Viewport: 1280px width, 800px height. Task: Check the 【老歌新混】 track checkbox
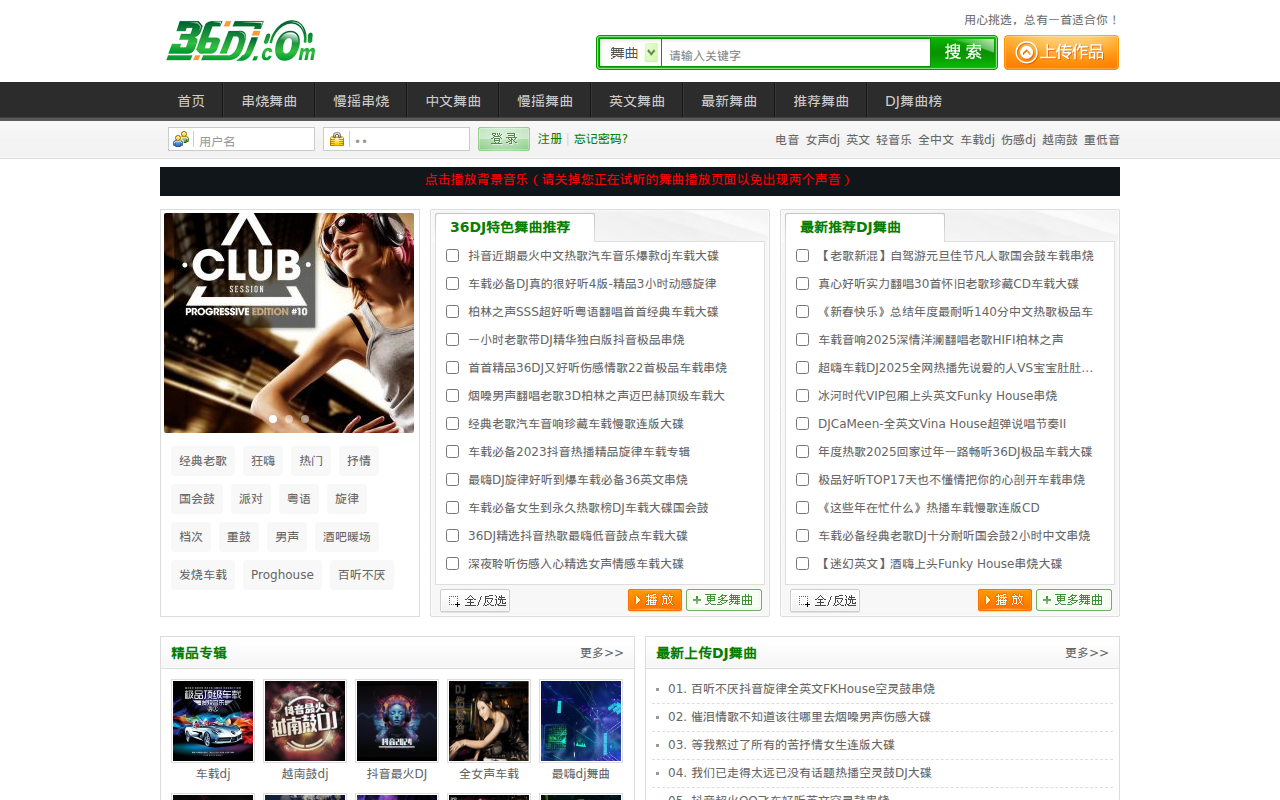pyautogui.click(x=802, y=255)
